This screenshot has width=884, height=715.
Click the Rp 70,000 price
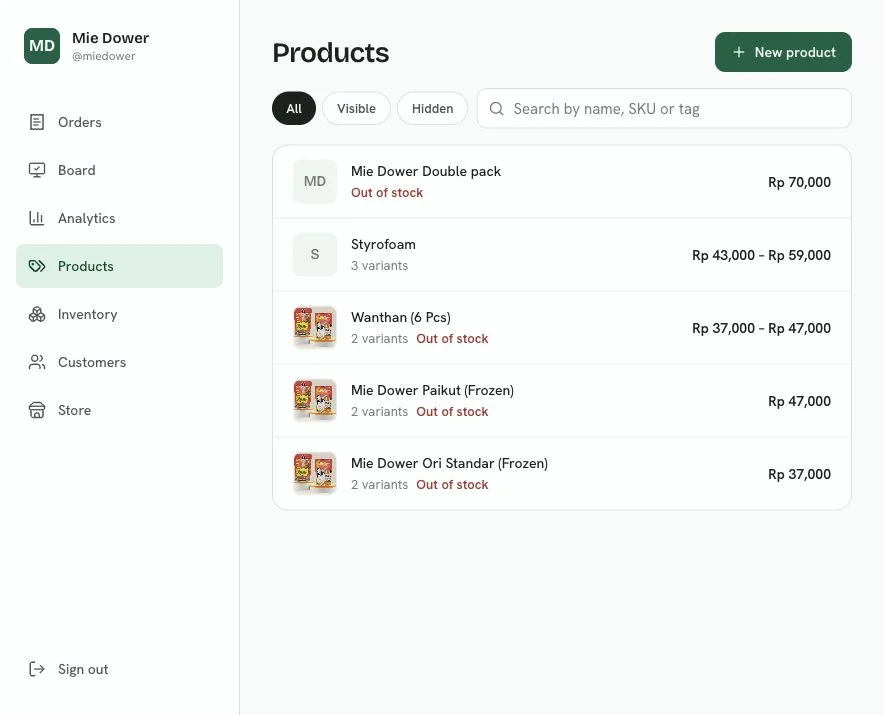[799, 182]
